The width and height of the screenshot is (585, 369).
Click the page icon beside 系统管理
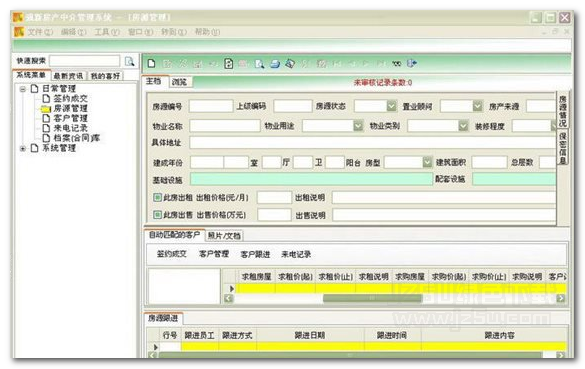point(34,148)
